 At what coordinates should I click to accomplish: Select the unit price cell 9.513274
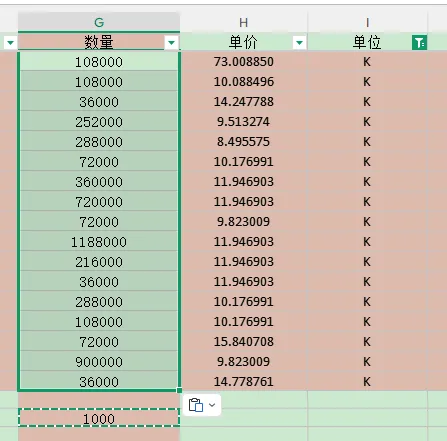click(x=244, y=122)
